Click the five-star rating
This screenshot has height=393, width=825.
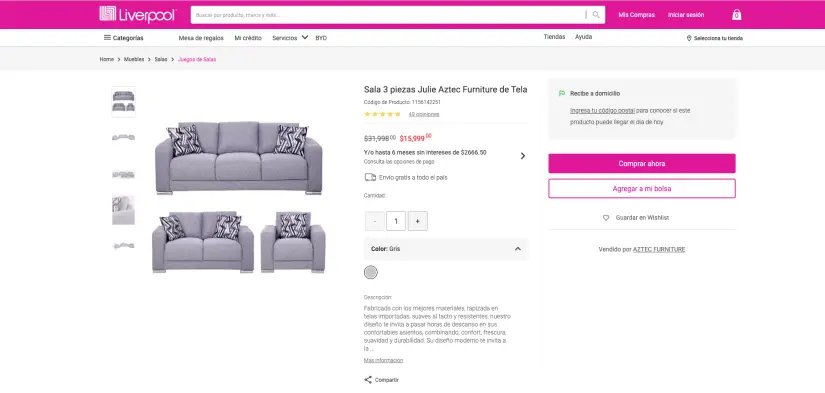tap(383, 114)
